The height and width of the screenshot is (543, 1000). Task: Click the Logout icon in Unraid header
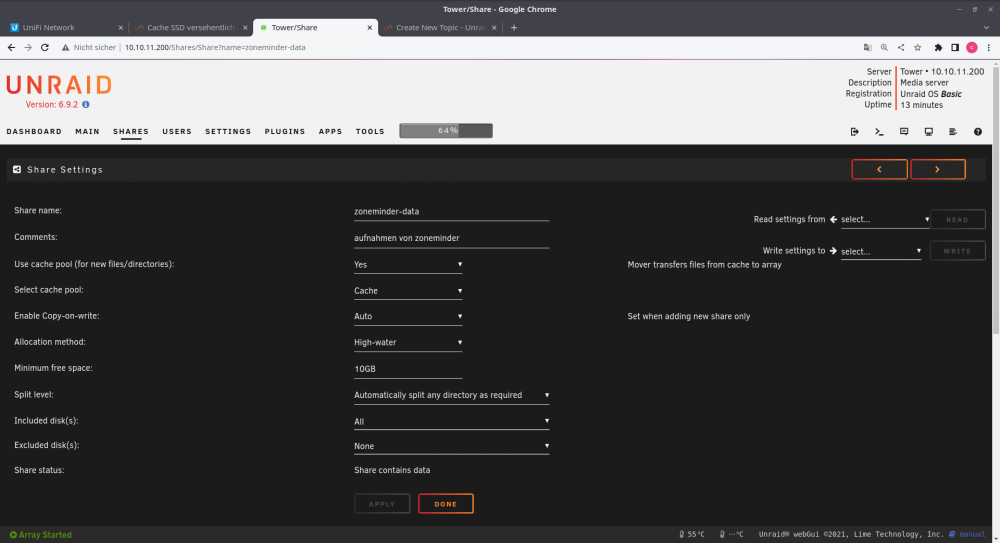pos(855,131)
